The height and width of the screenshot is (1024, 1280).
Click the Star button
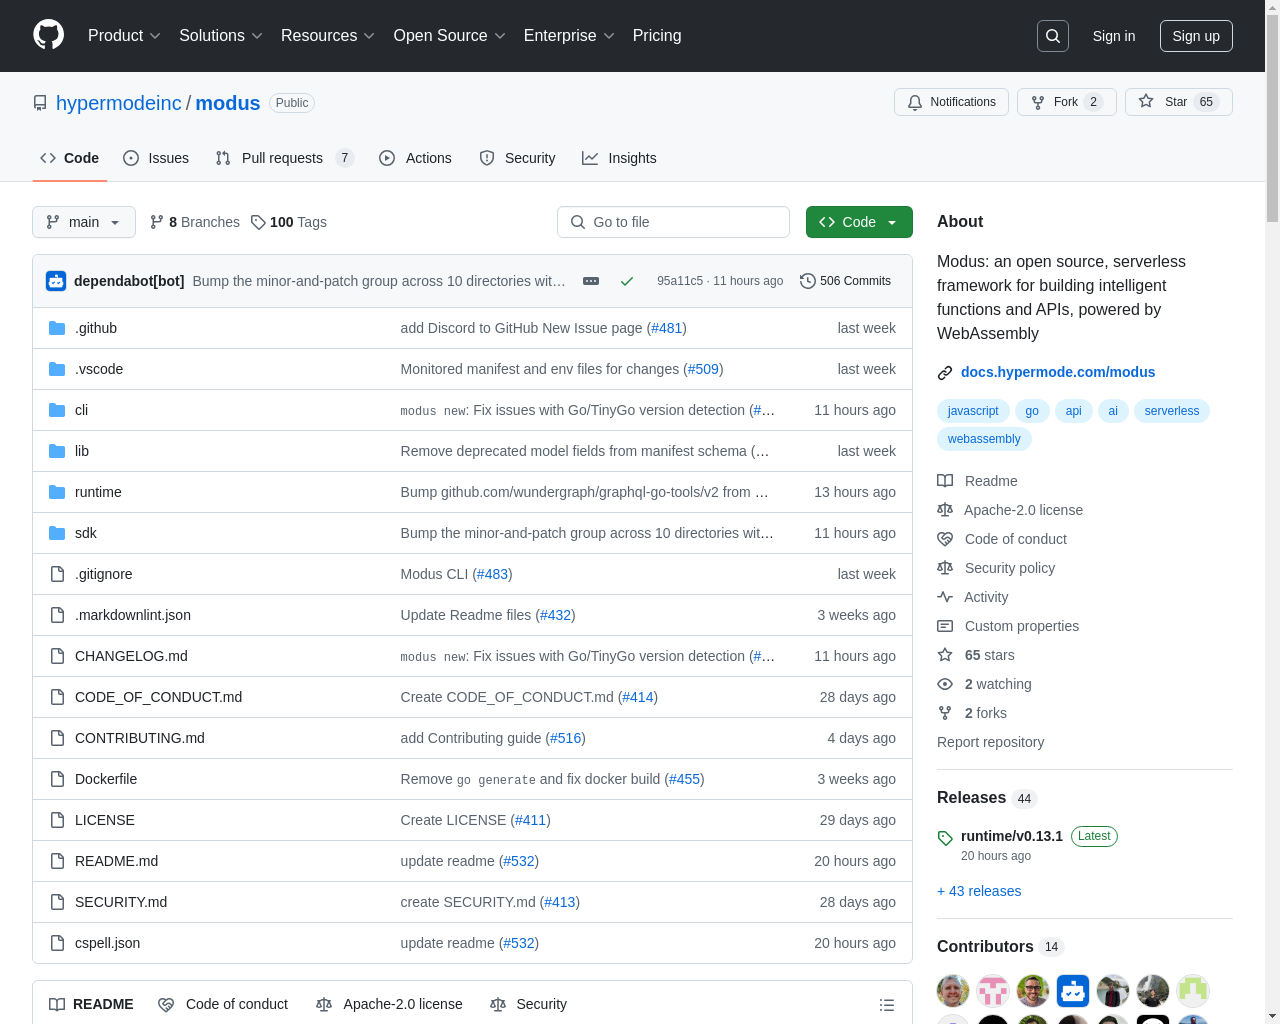1179,102
